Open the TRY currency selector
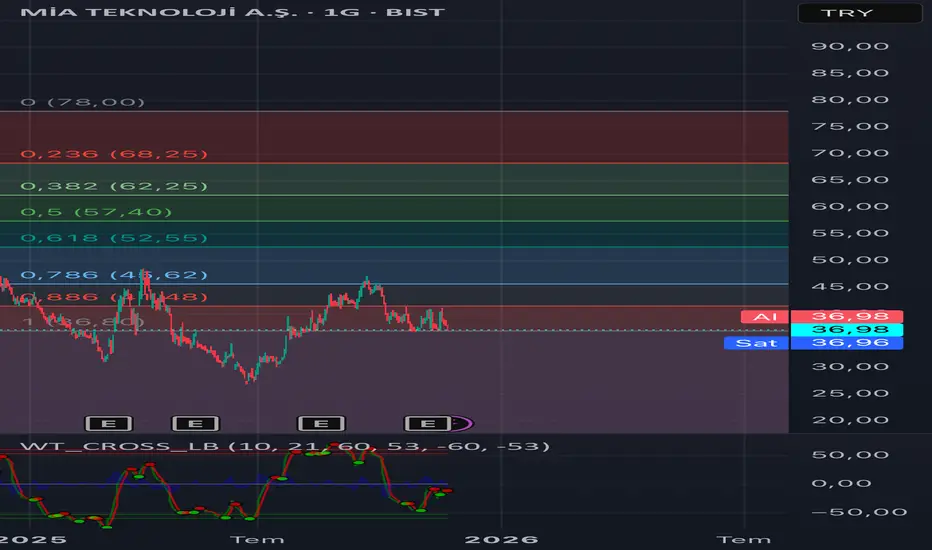 pyautogui.click(x=859, y=13)
